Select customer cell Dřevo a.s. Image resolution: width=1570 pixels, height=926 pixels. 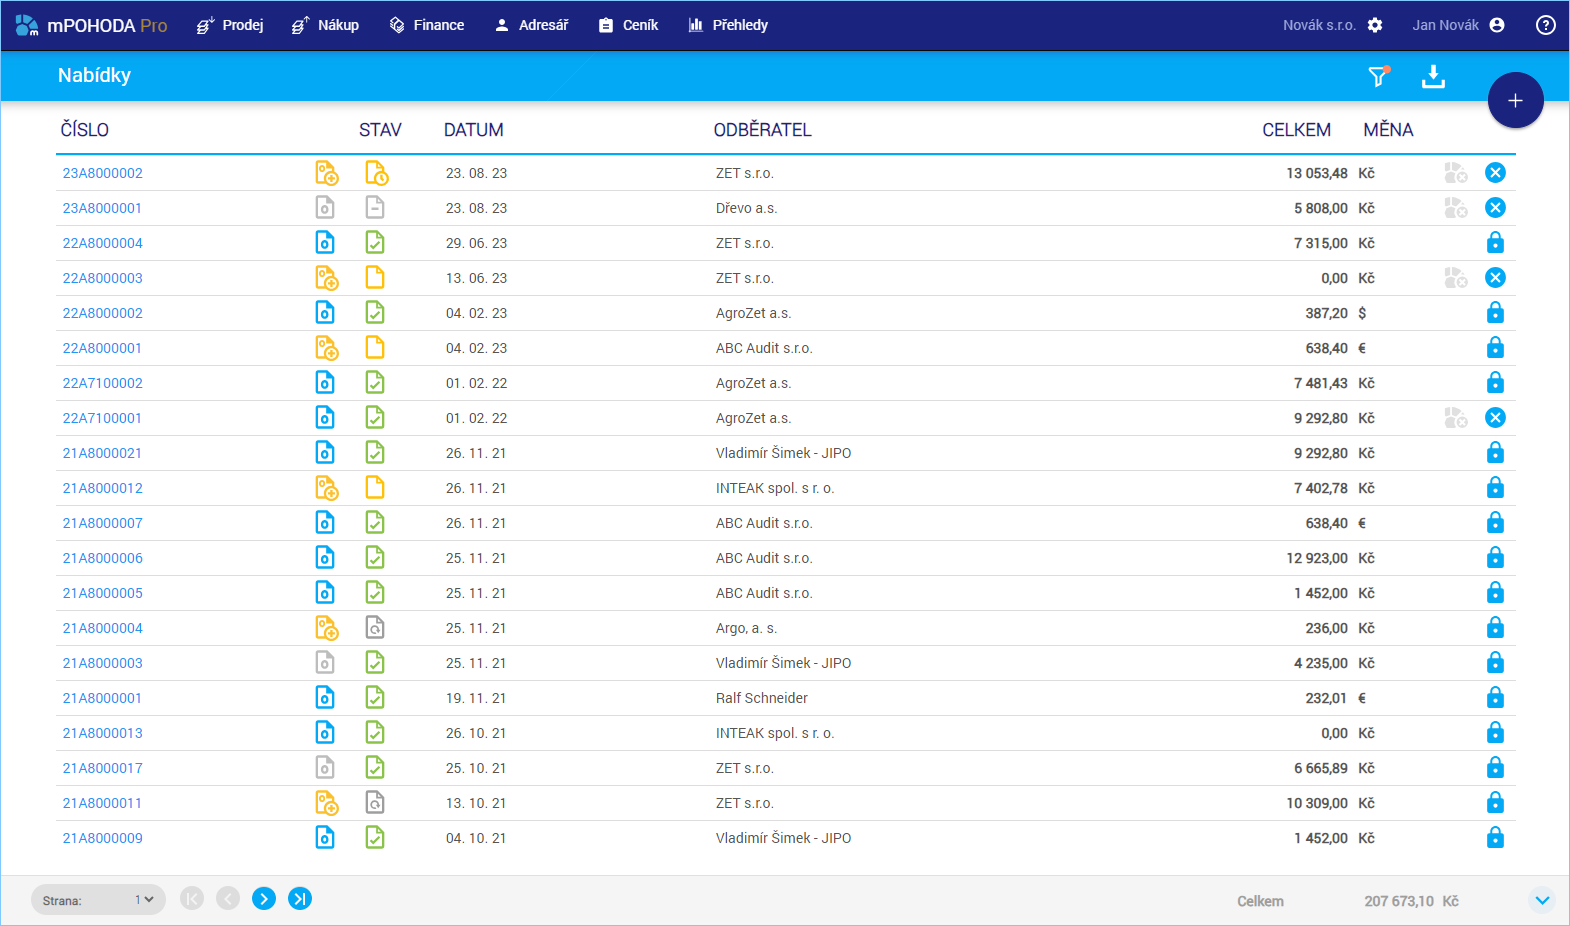(746, 208)
